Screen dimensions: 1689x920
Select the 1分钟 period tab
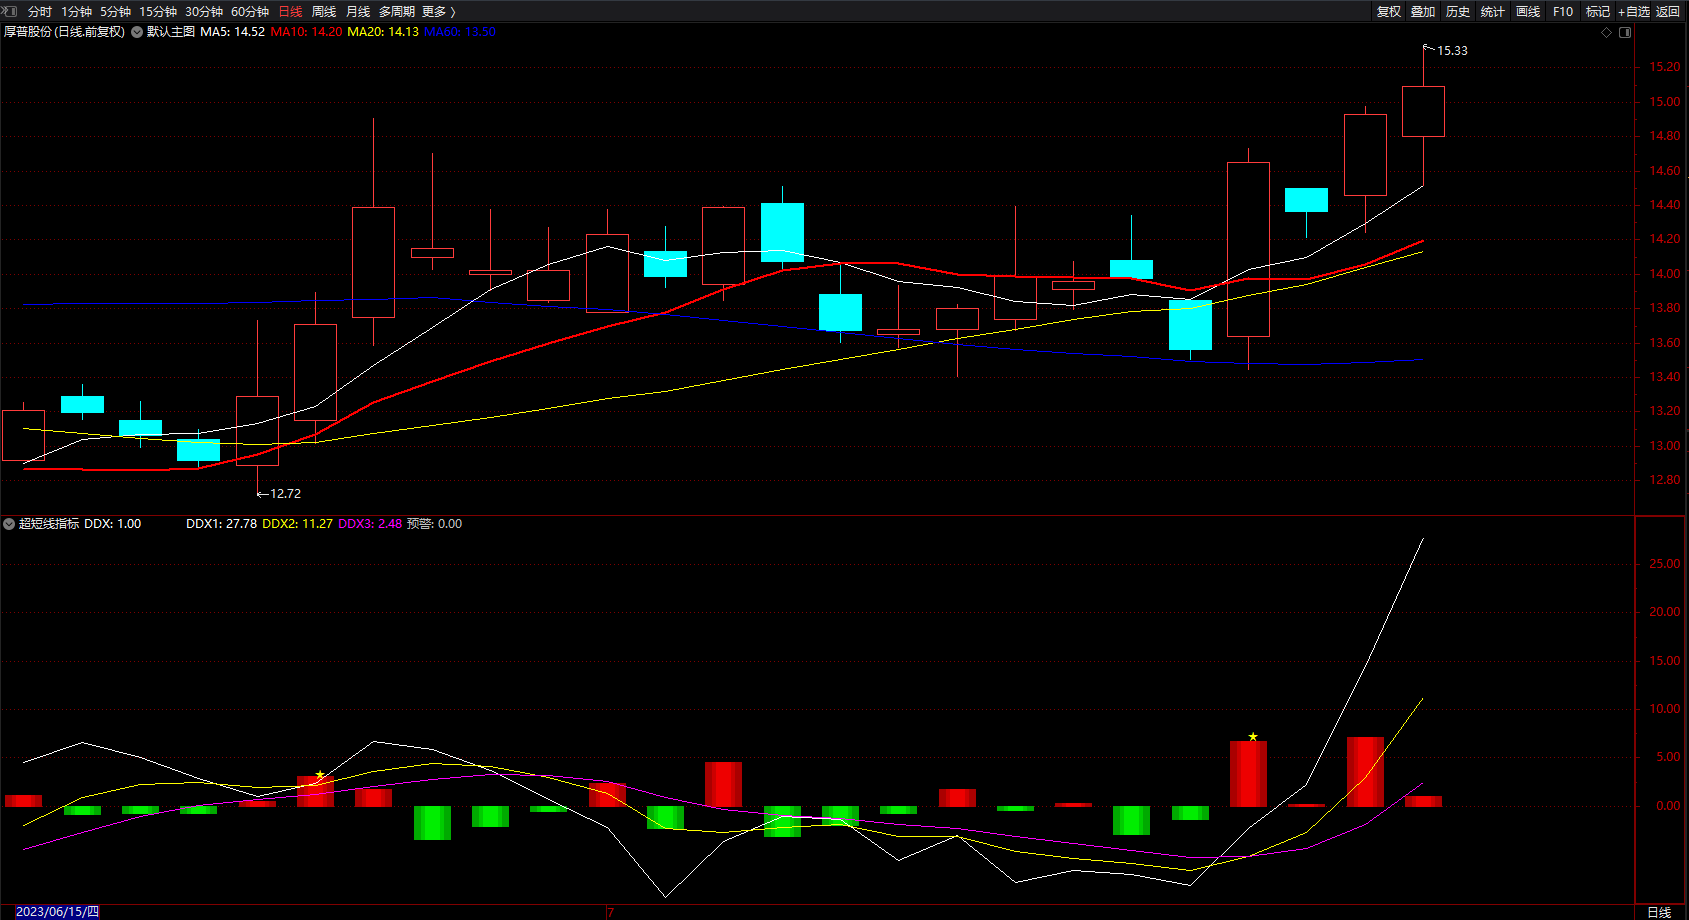coord(76,12)
